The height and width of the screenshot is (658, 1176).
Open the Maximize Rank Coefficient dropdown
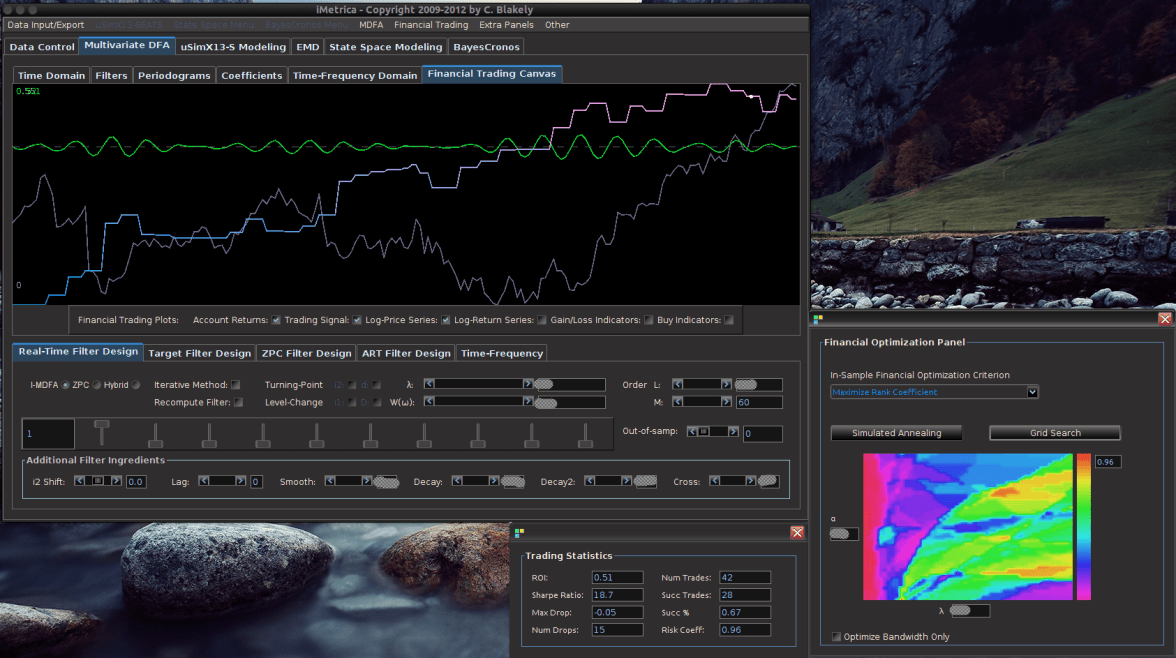click(1032, 392)
